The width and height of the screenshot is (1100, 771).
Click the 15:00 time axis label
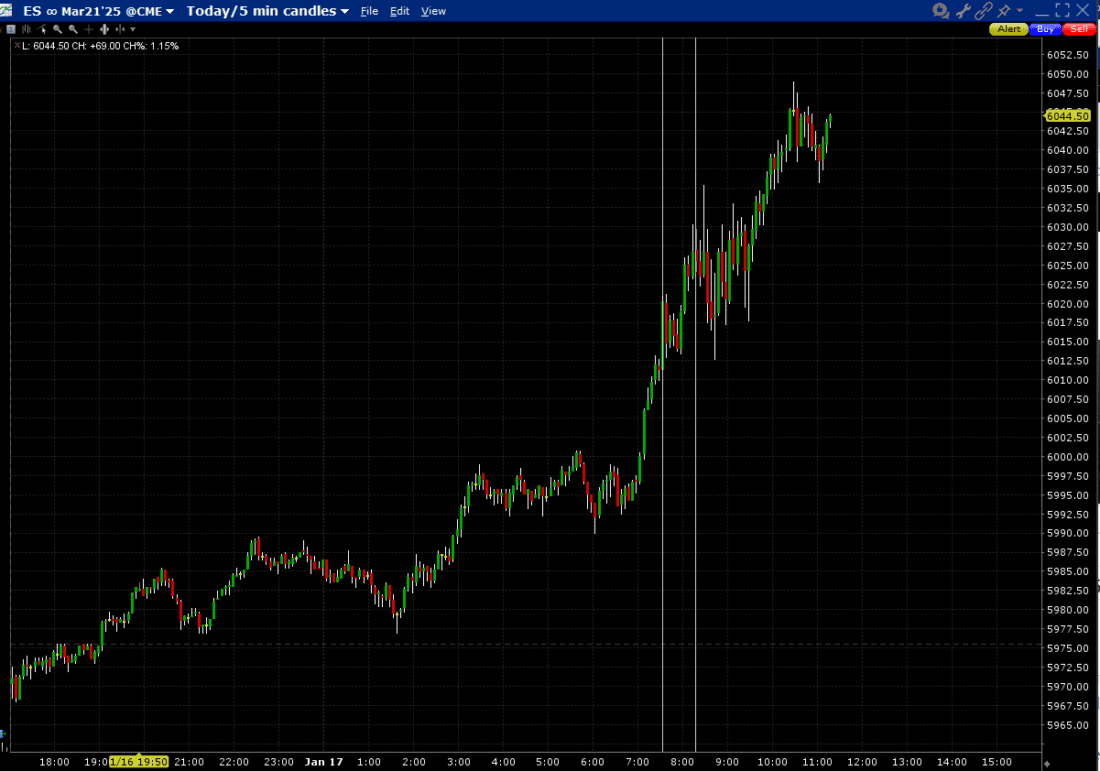[x=996, y=761]
